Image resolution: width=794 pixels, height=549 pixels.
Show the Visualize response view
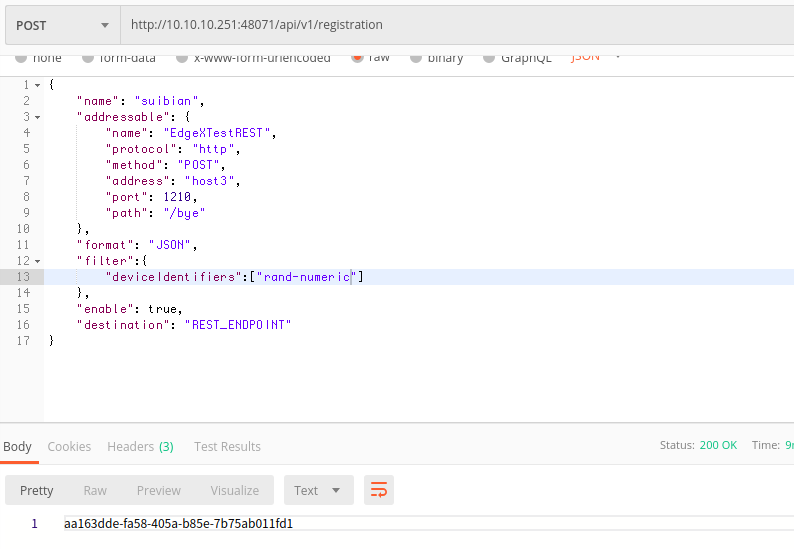pos(234,490)
